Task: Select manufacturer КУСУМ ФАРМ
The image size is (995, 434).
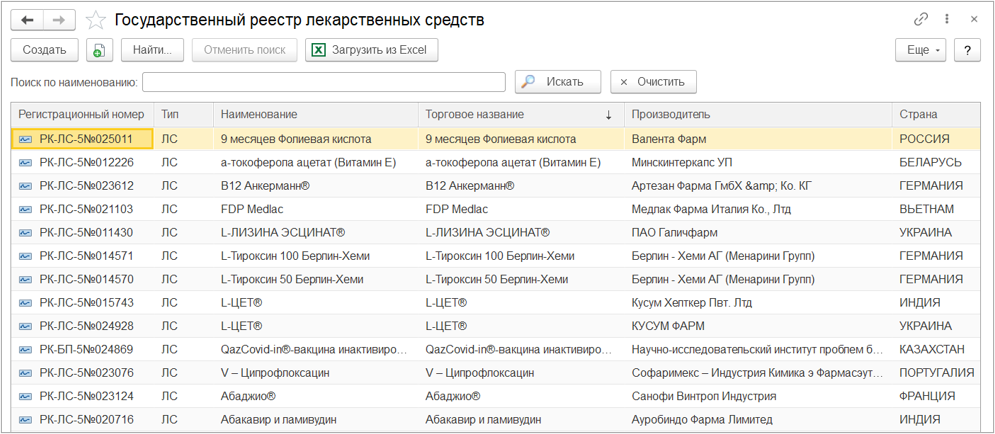Action: 668,326
